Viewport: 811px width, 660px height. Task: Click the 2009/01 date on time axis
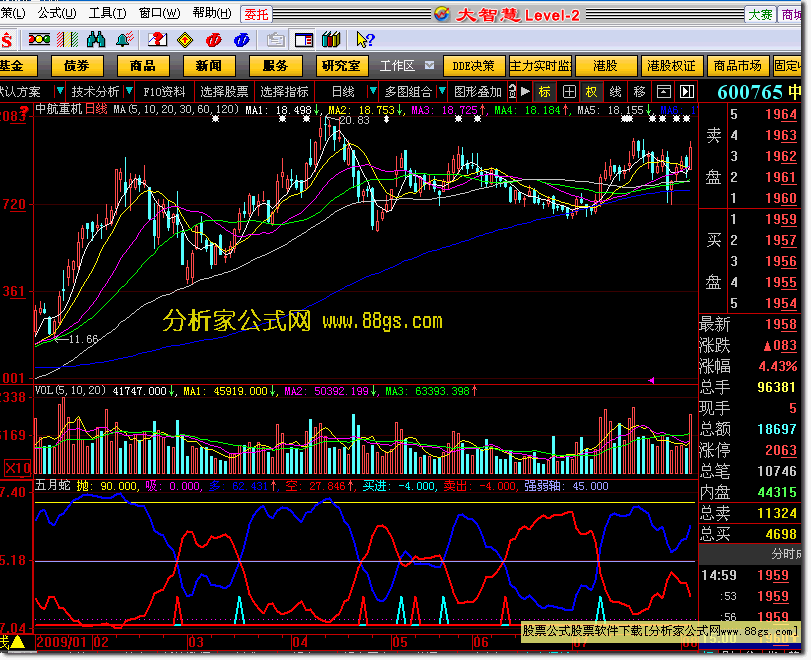click(62, 642)
